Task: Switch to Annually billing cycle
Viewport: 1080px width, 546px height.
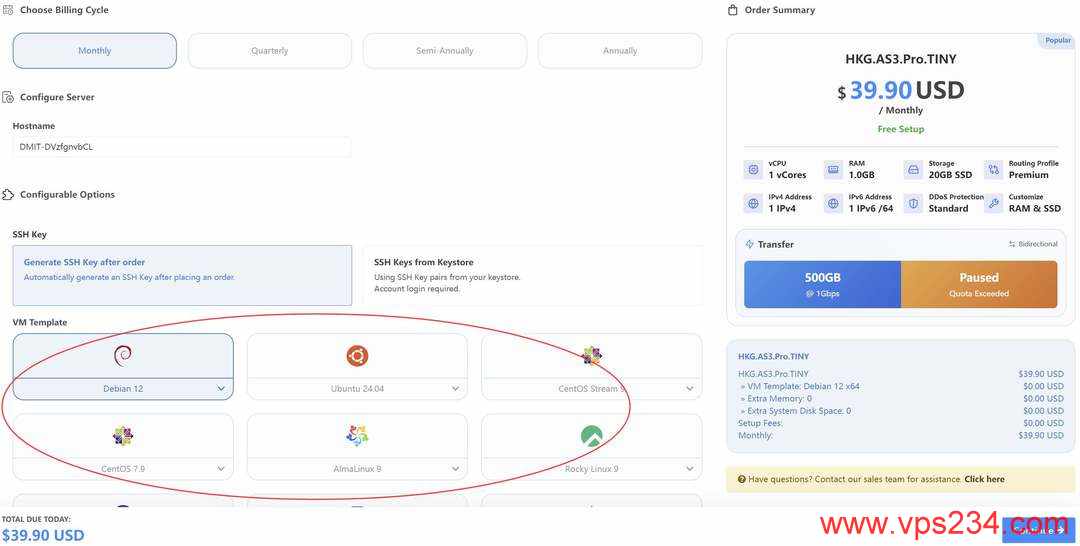Action: (620, 51)
